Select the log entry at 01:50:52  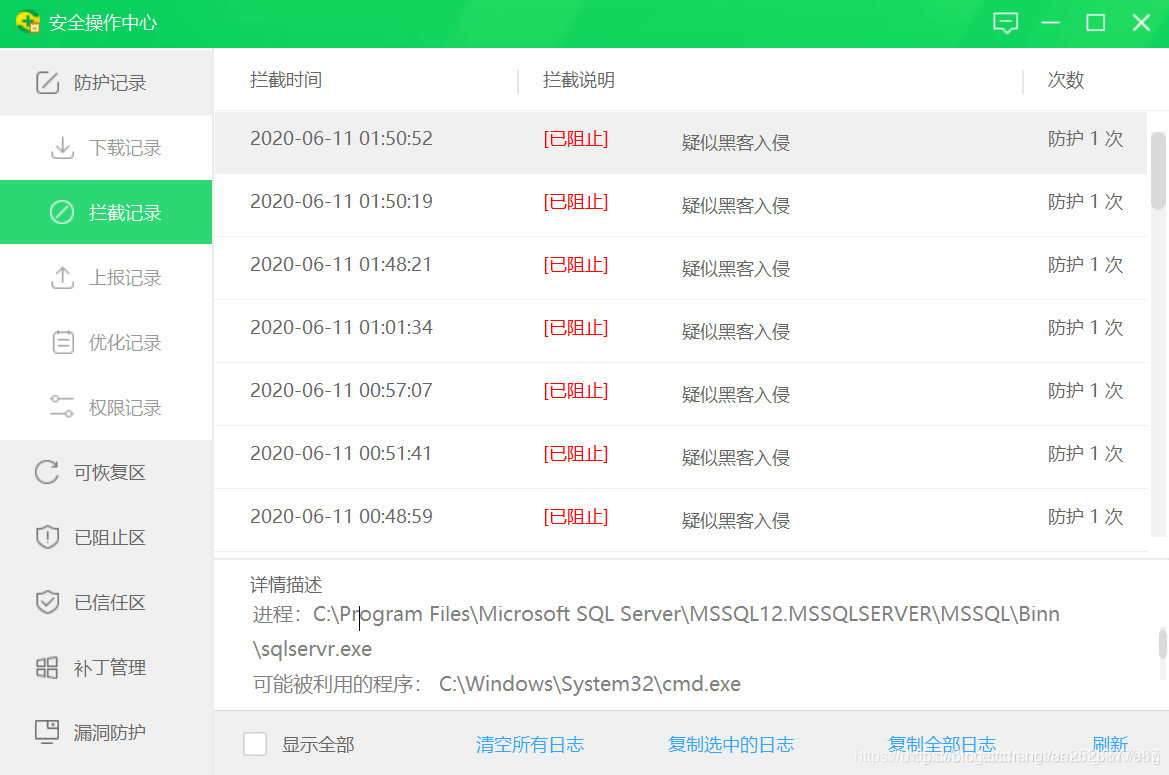(681, 142)
